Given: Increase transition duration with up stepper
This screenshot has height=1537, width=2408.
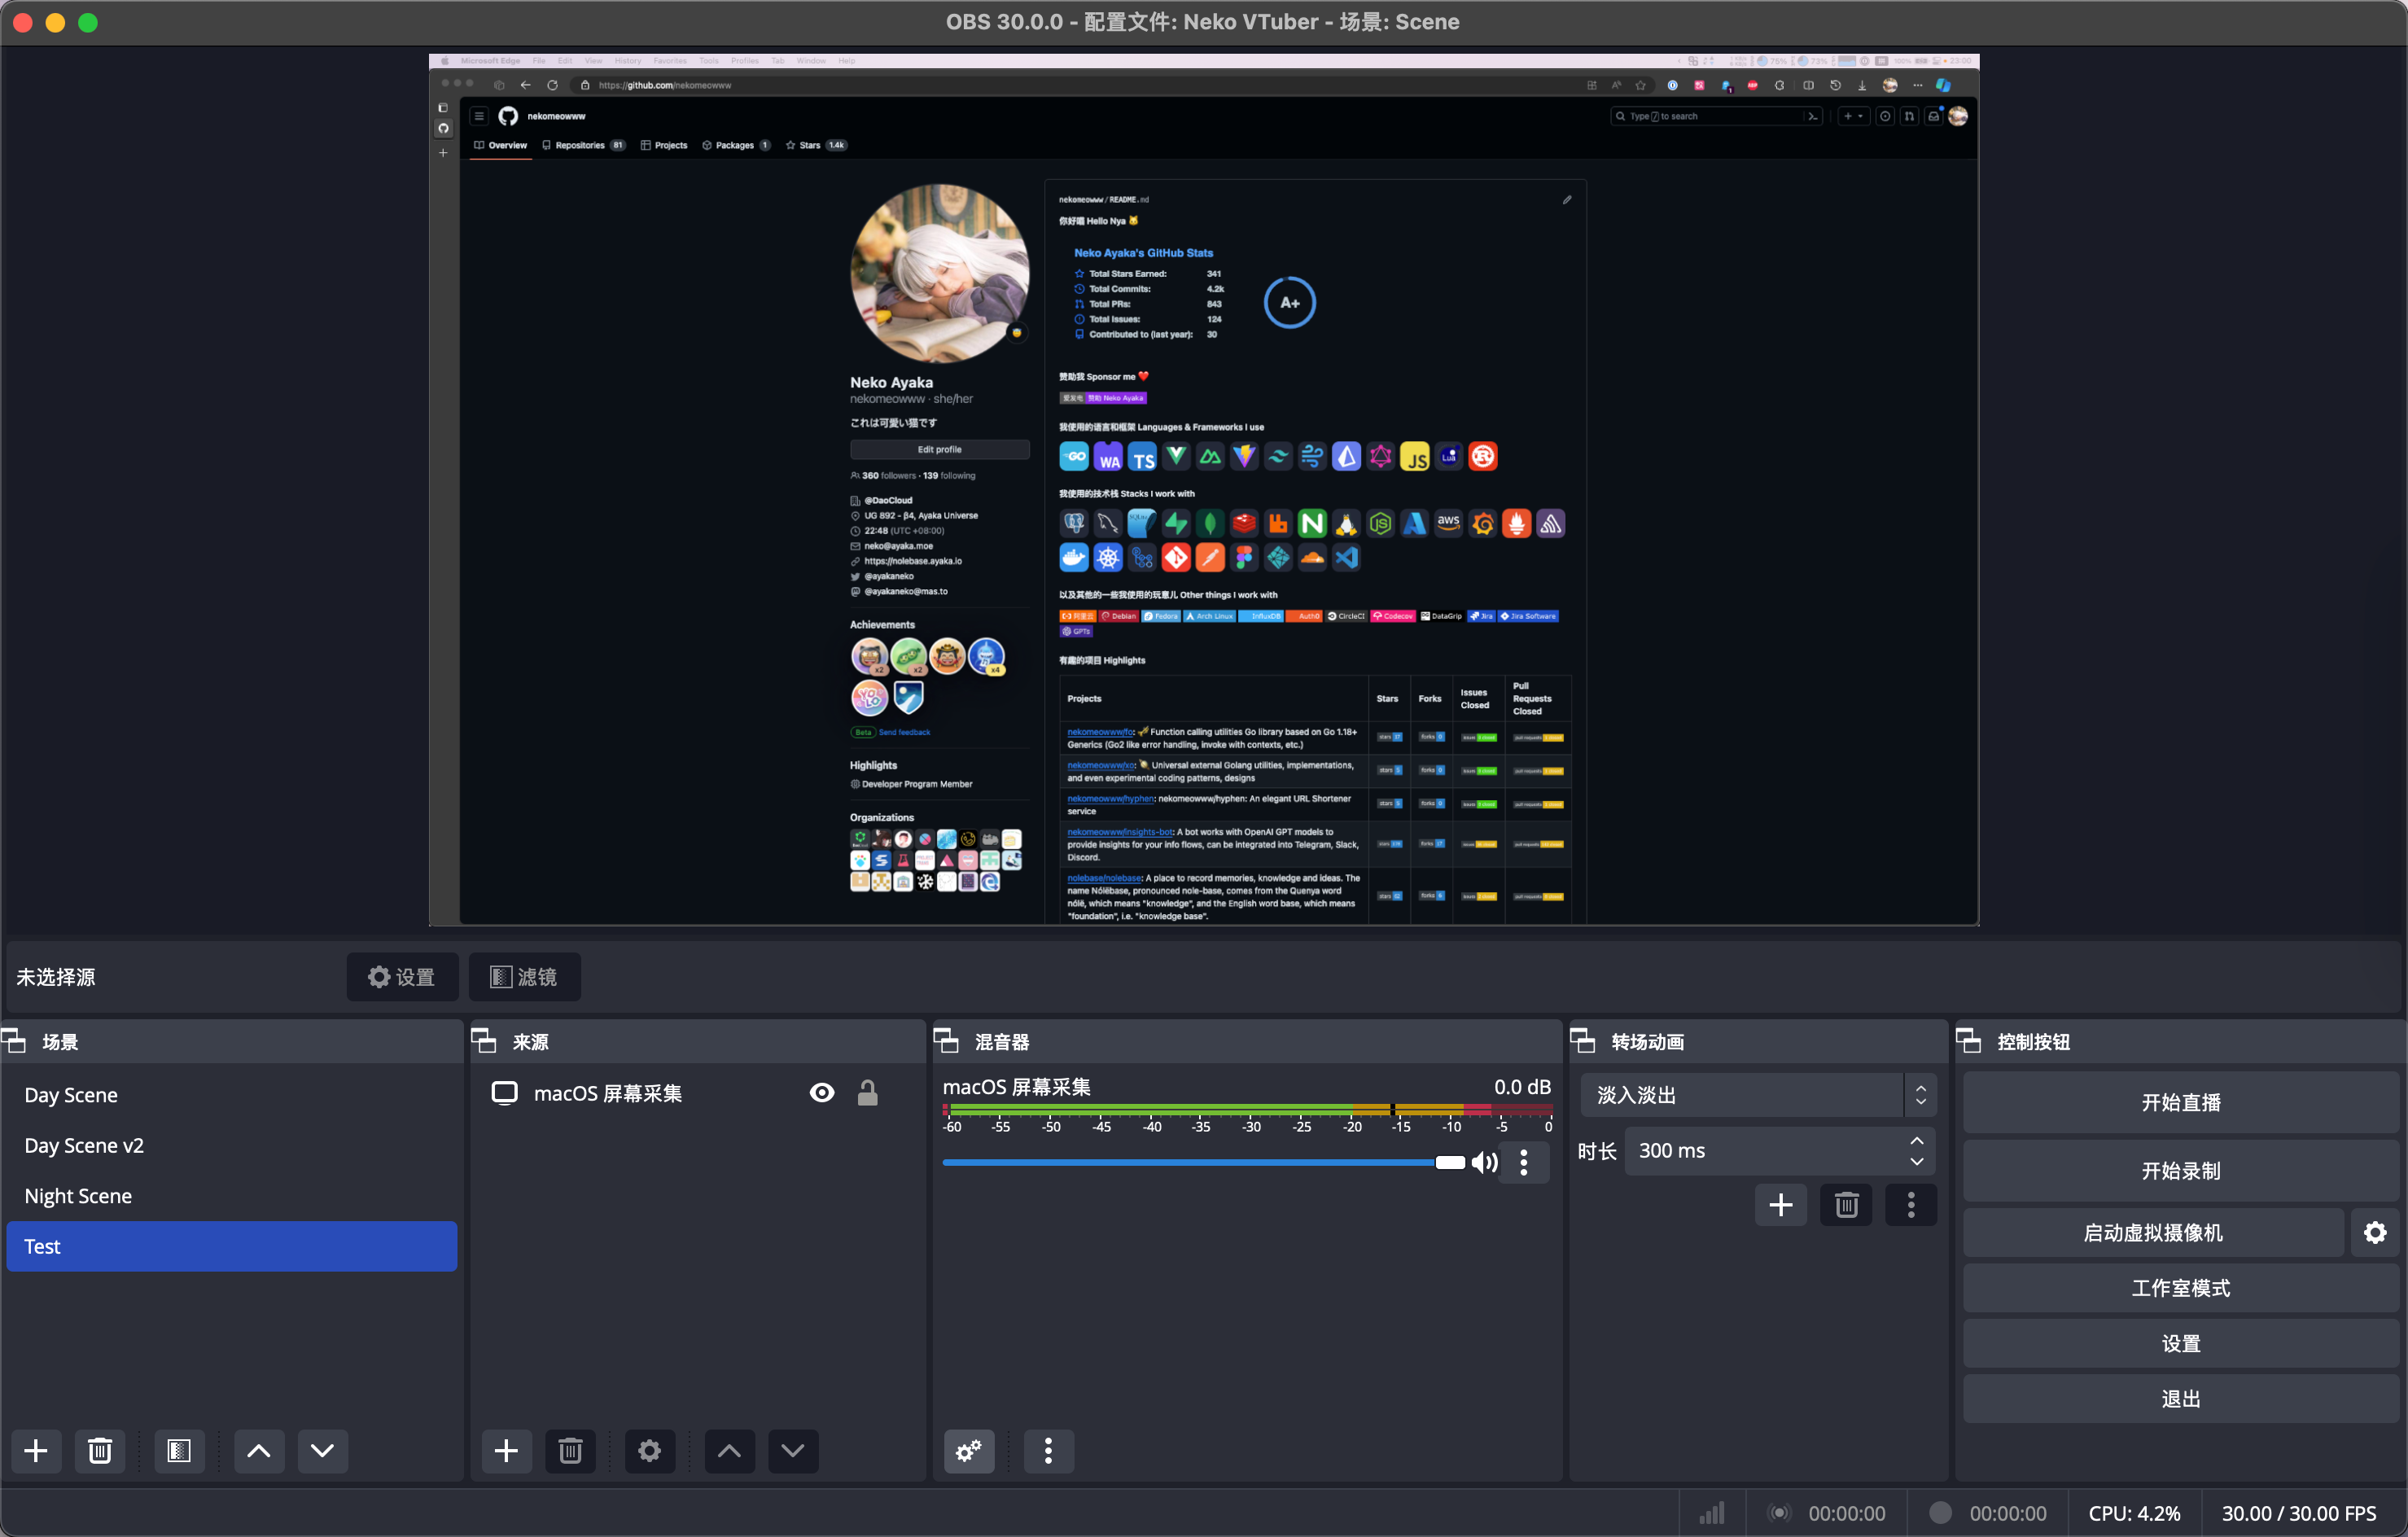Looking at the screenshot, I should coord(1916,1141).
